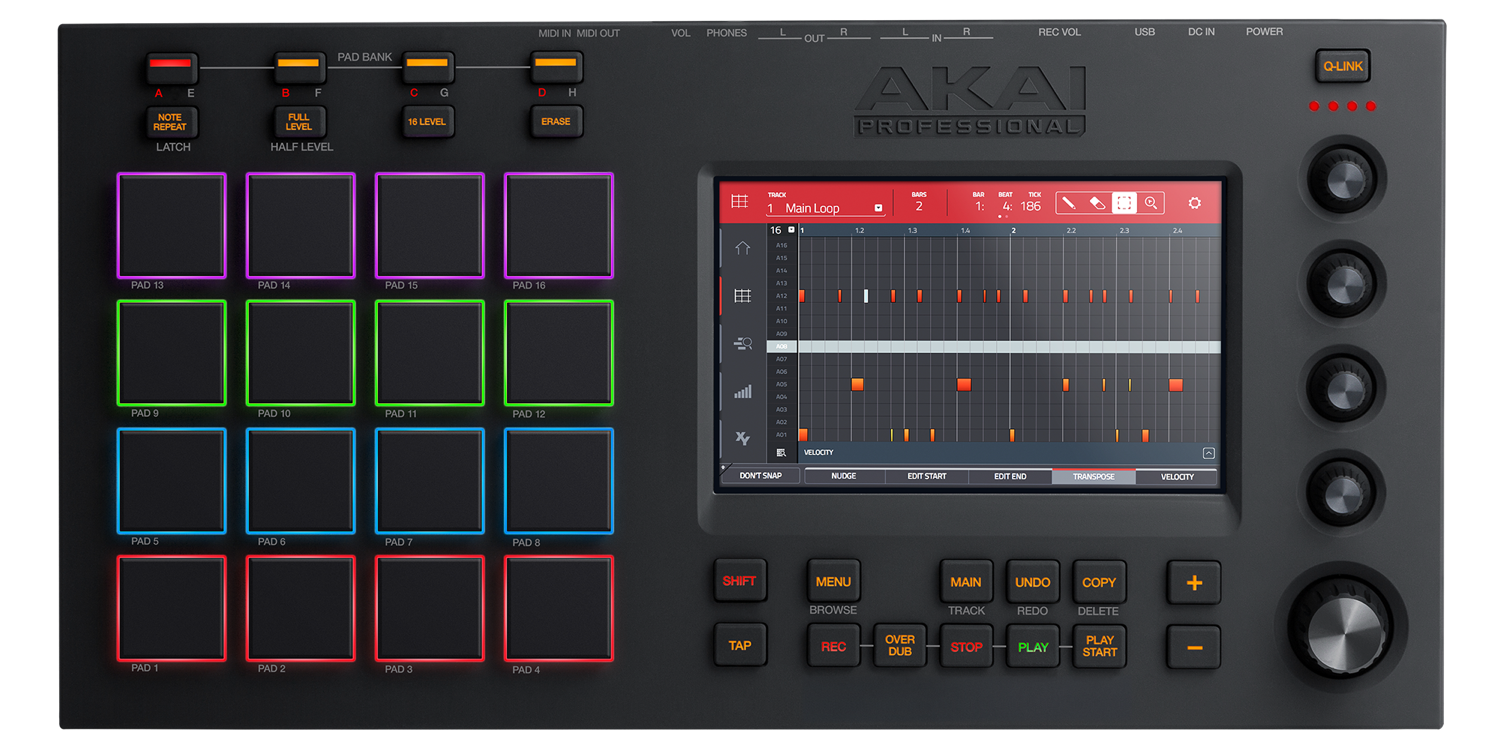Jump to 1.3 marker on ruler
Image resolution: width=1500 pixels, height=750 pixels.
[912, 231]
